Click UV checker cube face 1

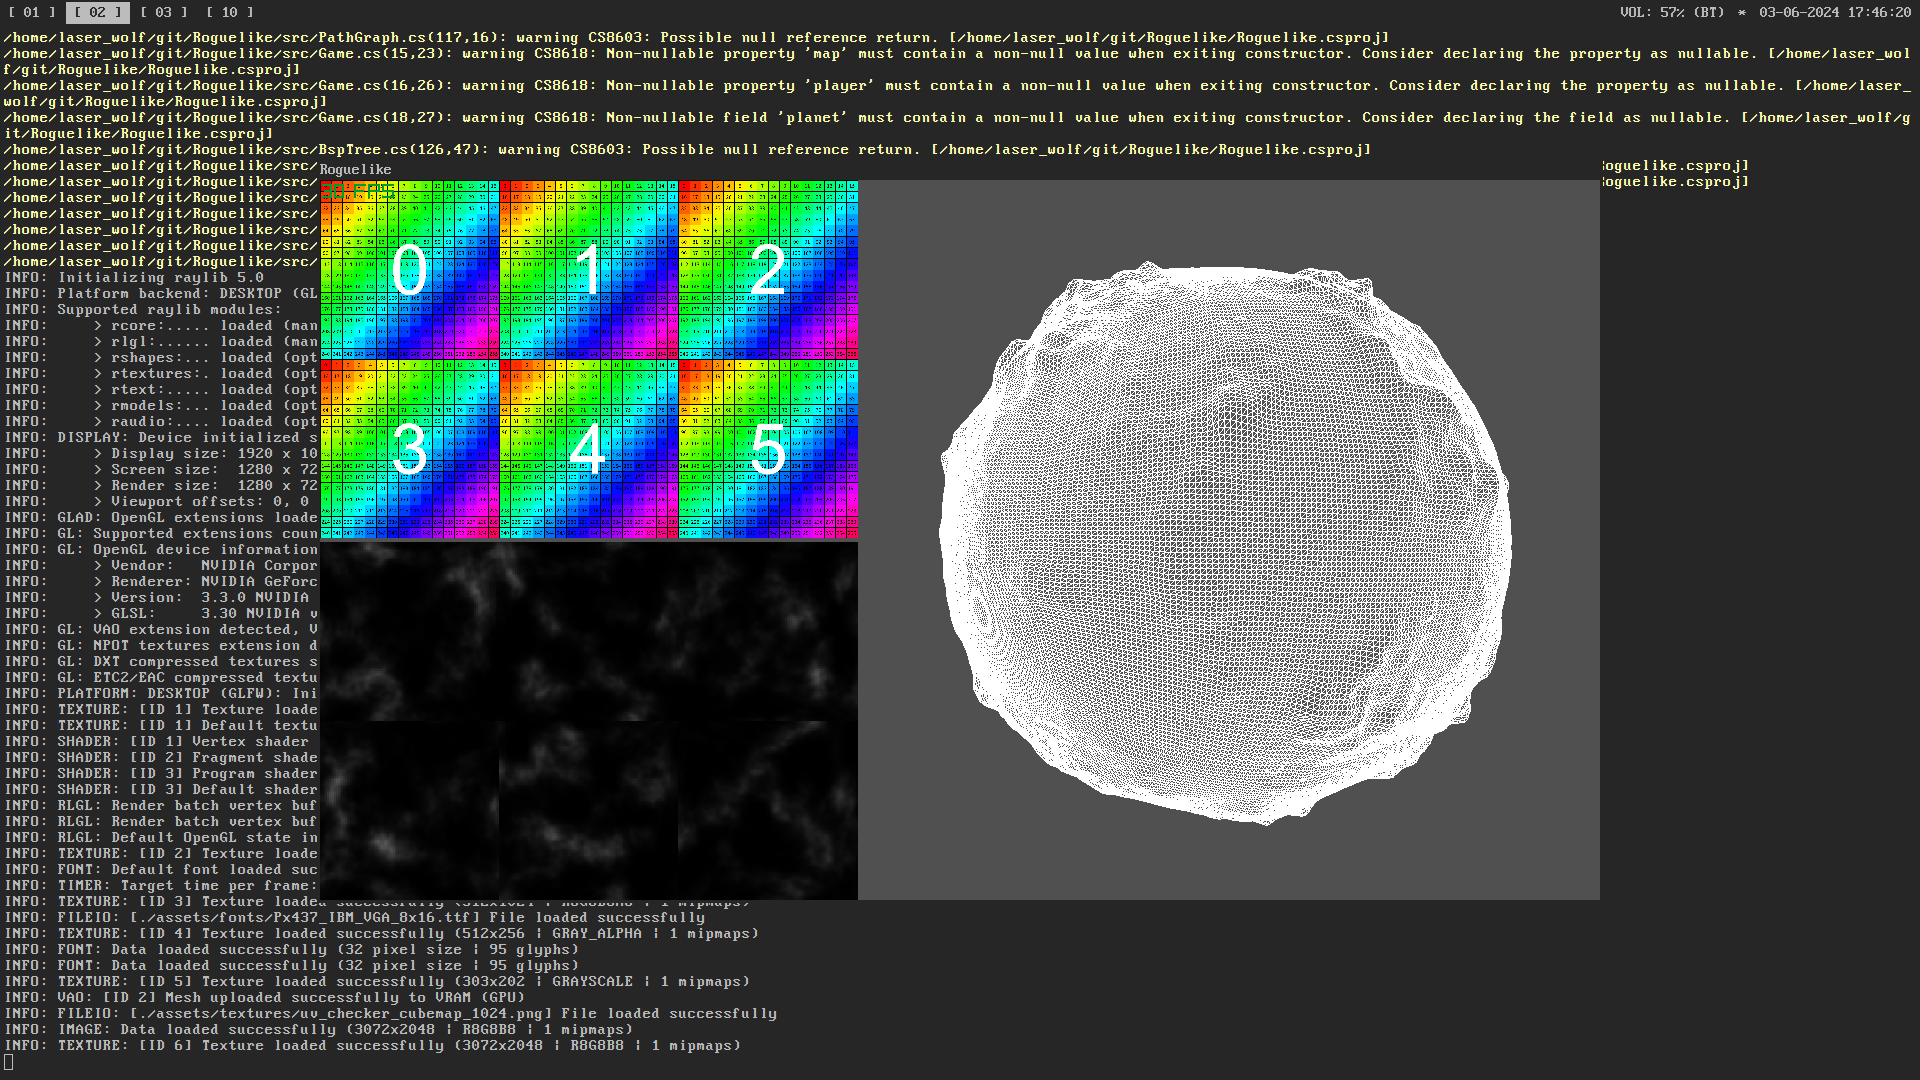(x=588, y=270)
